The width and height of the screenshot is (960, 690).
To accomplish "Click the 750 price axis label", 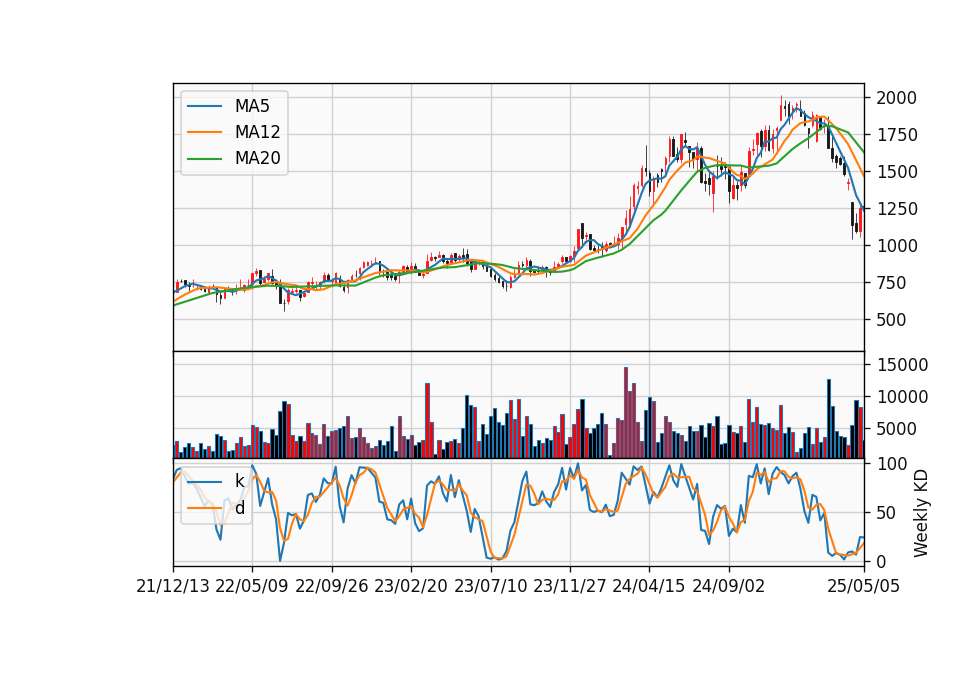I will [x=891, y=283].
